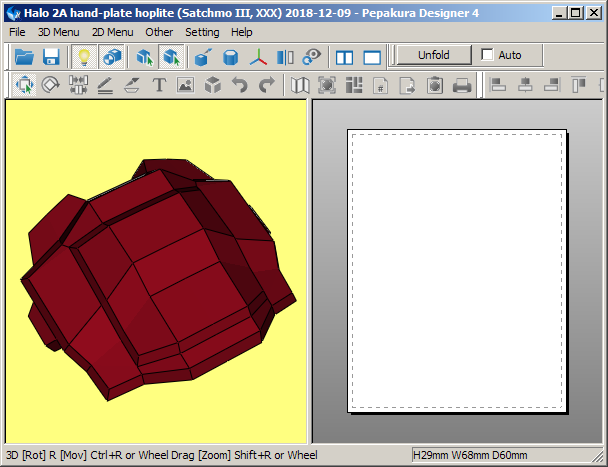Align parts center horizontally icon
This screenshot has width=608, height=467.
(x=525, y=85)
